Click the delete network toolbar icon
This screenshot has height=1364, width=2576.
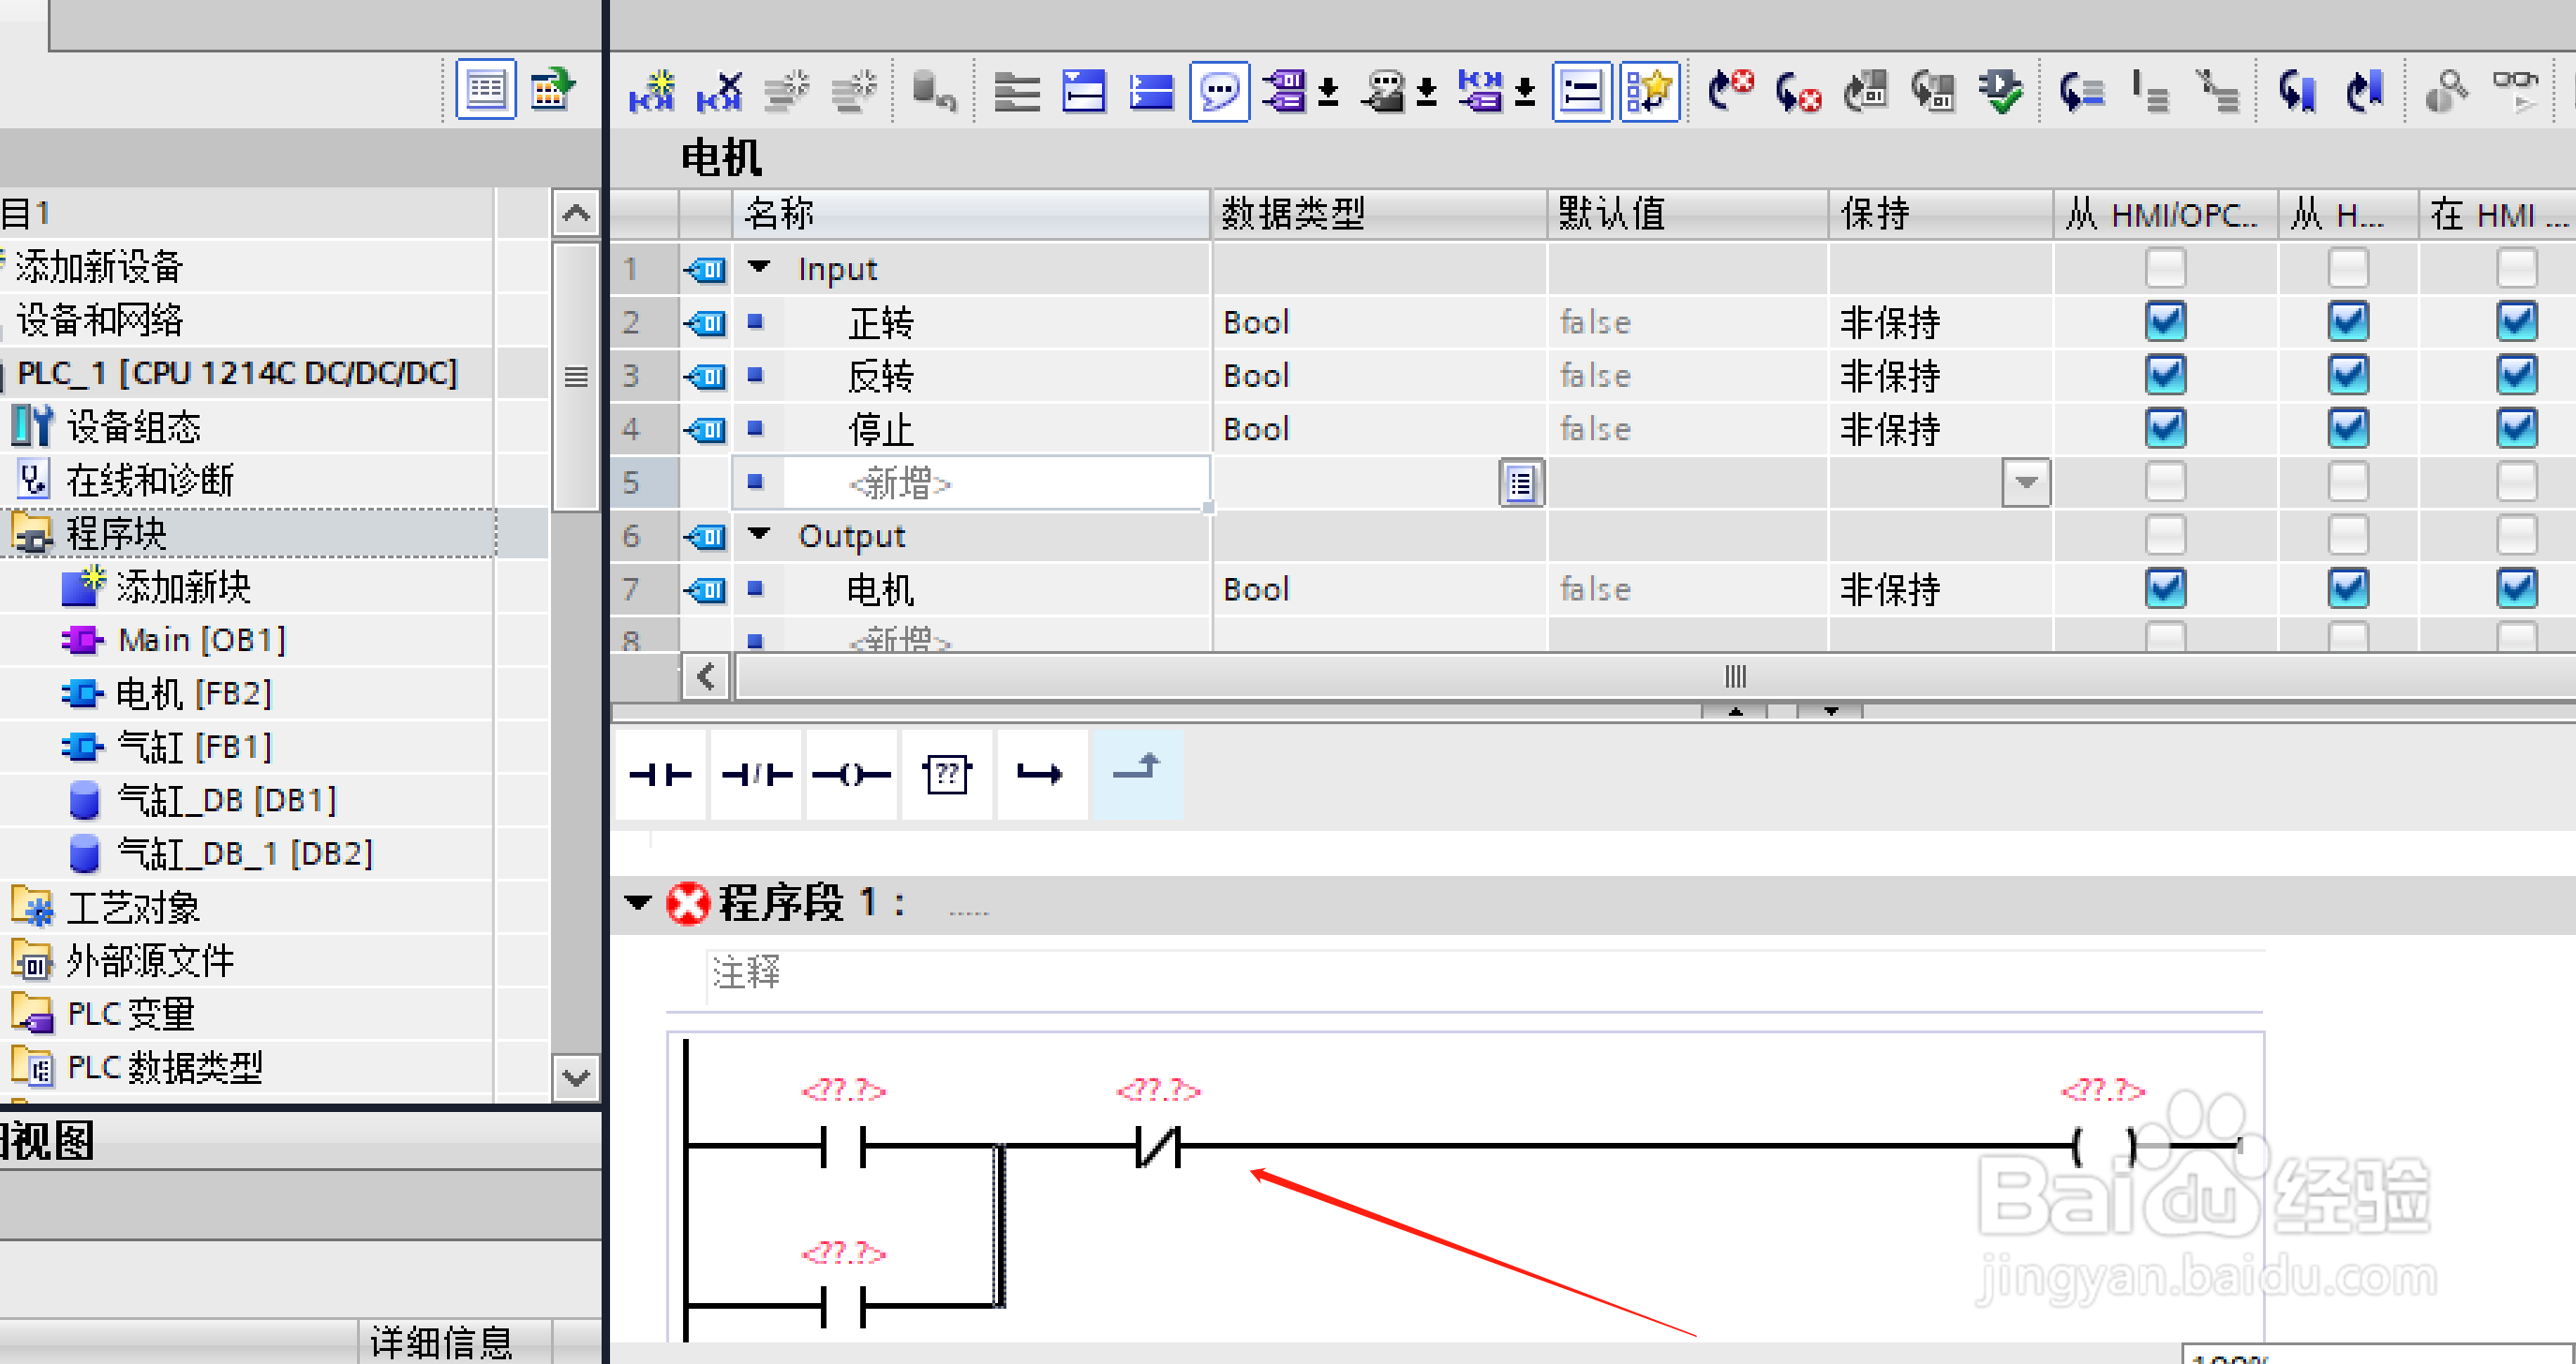pyautogui.click(x=720, y=92)
